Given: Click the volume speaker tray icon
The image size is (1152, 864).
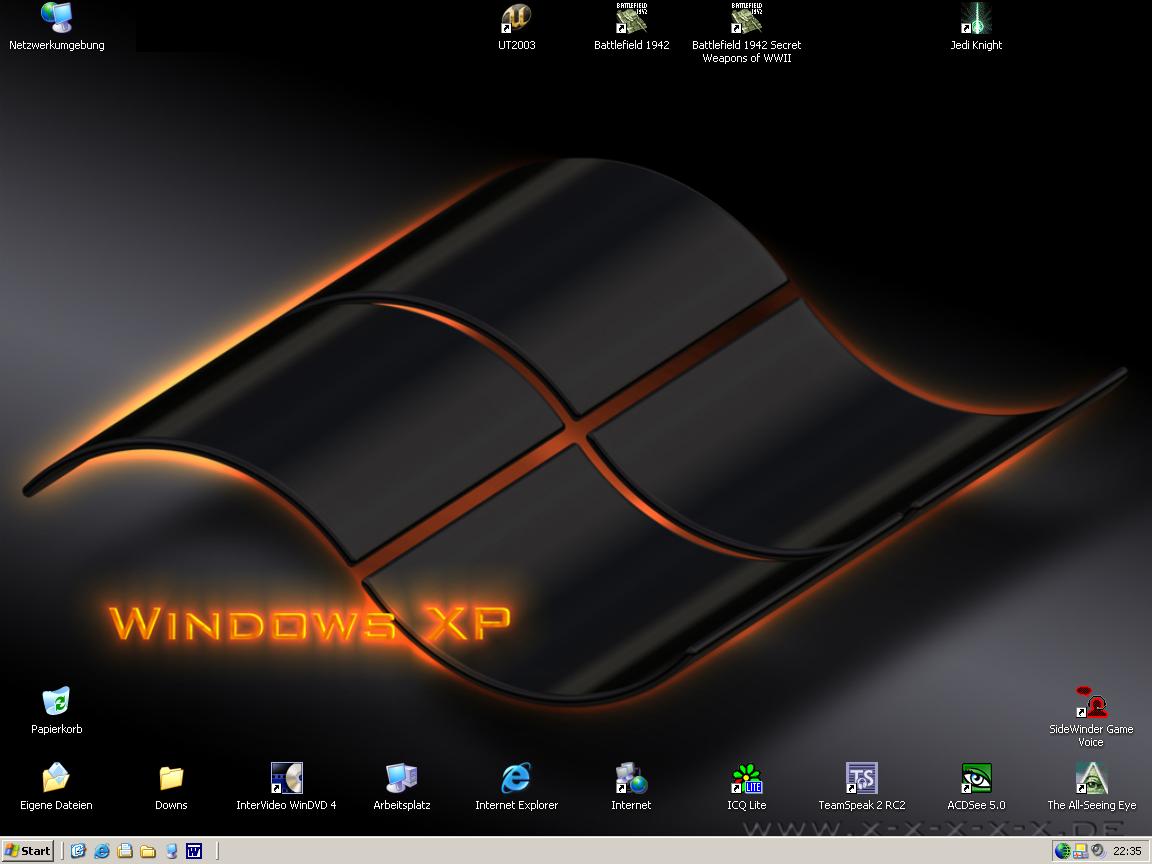Looking at the screenshot, I should pos(1098,851).
